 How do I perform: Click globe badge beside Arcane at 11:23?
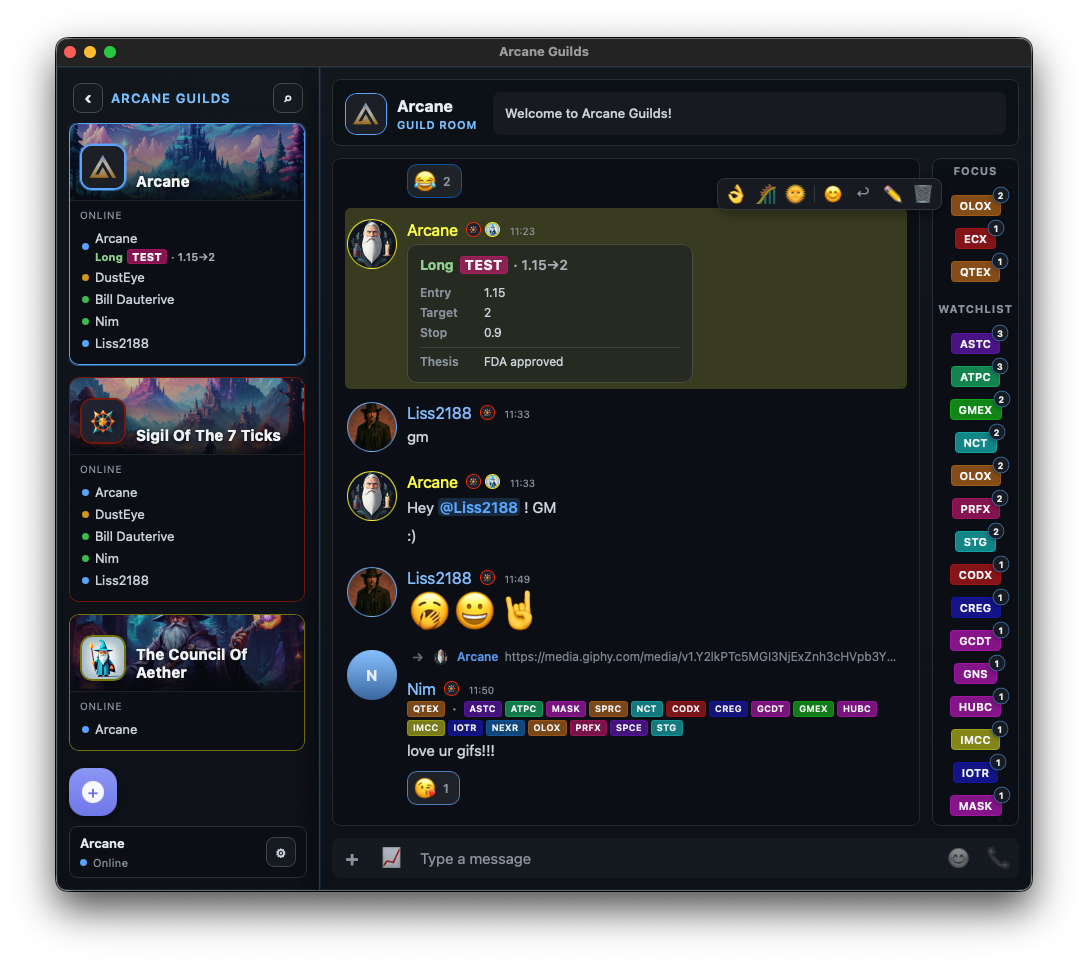[493, 230]
